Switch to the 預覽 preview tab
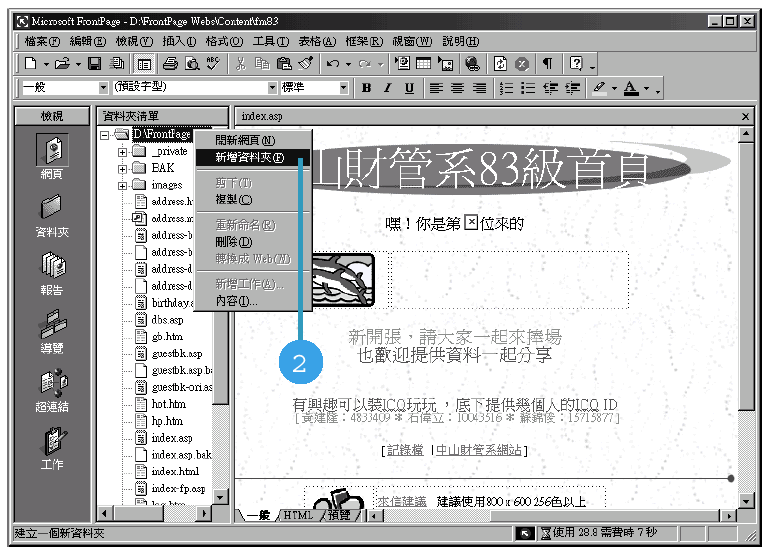The width and height of the screenshot is (771, 554). click(339, 515)
